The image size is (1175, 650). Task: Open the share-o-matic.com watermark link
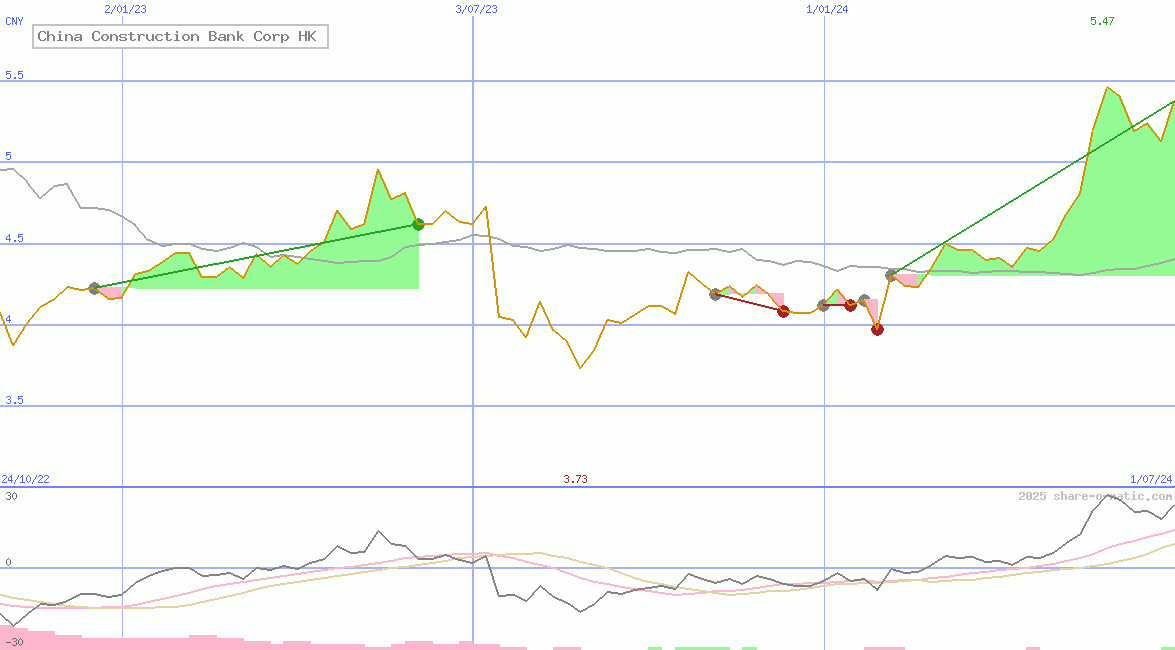coord(1094,496)
